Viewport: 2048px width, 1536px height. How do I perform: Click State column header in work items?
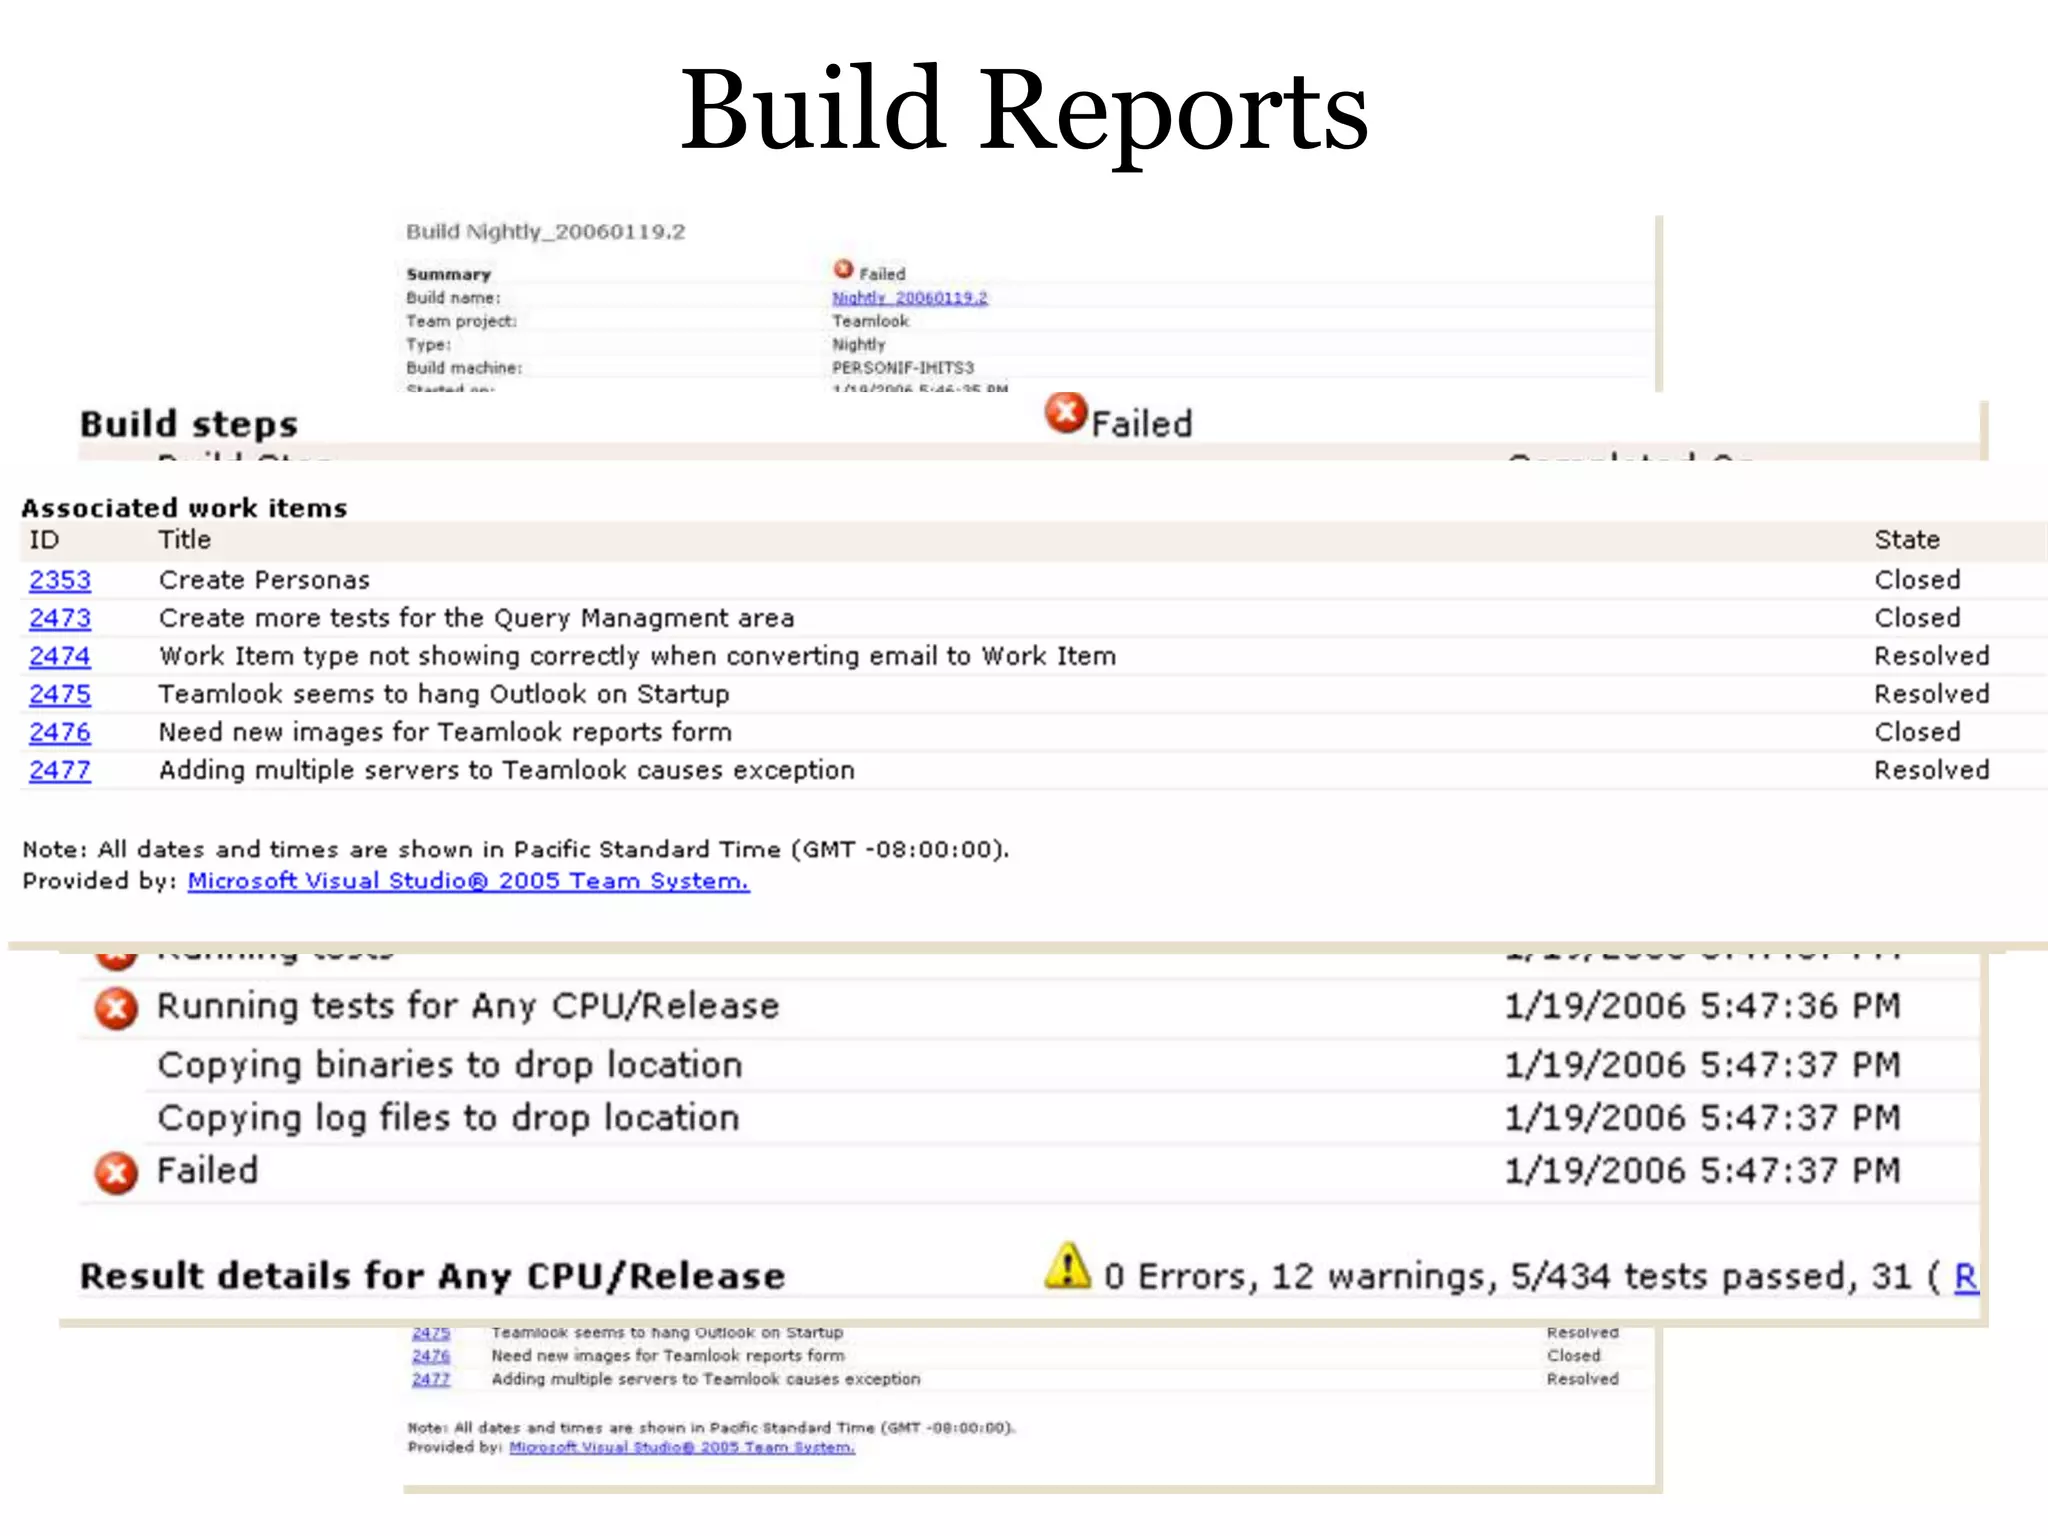1906,540
